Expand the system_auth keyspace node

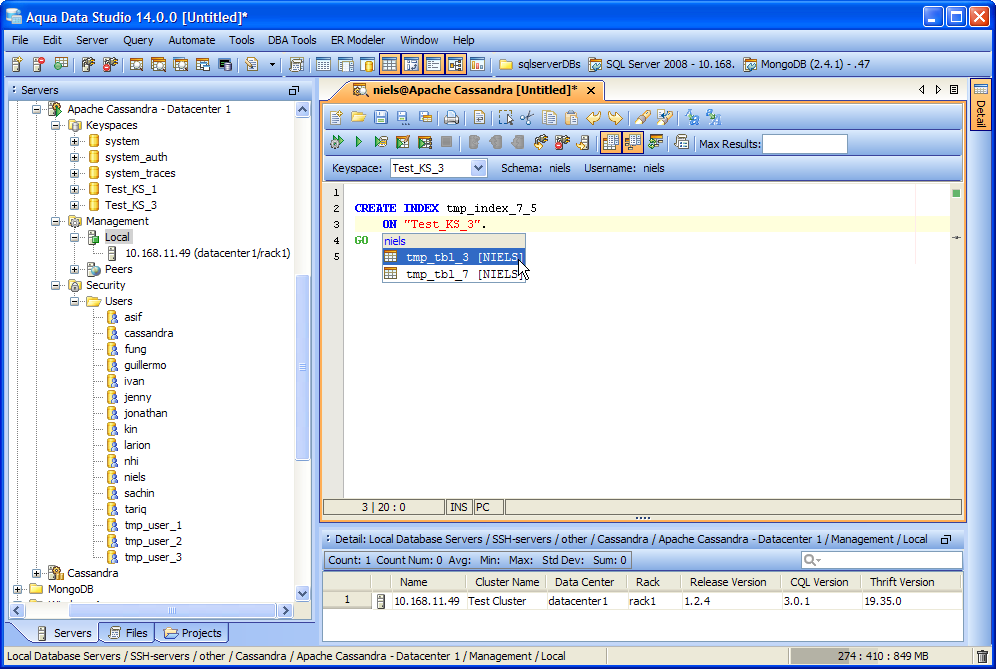point(74,157)
